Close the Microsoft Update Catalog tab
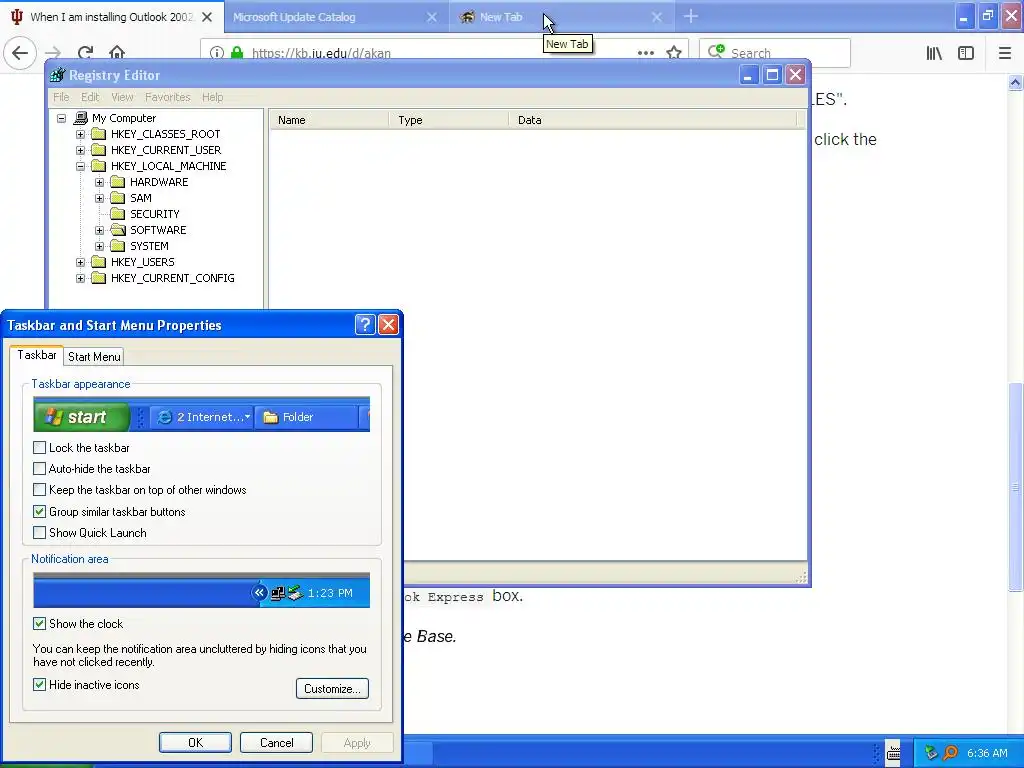This screenshot has height=768, width=1024. click(432, 17)
